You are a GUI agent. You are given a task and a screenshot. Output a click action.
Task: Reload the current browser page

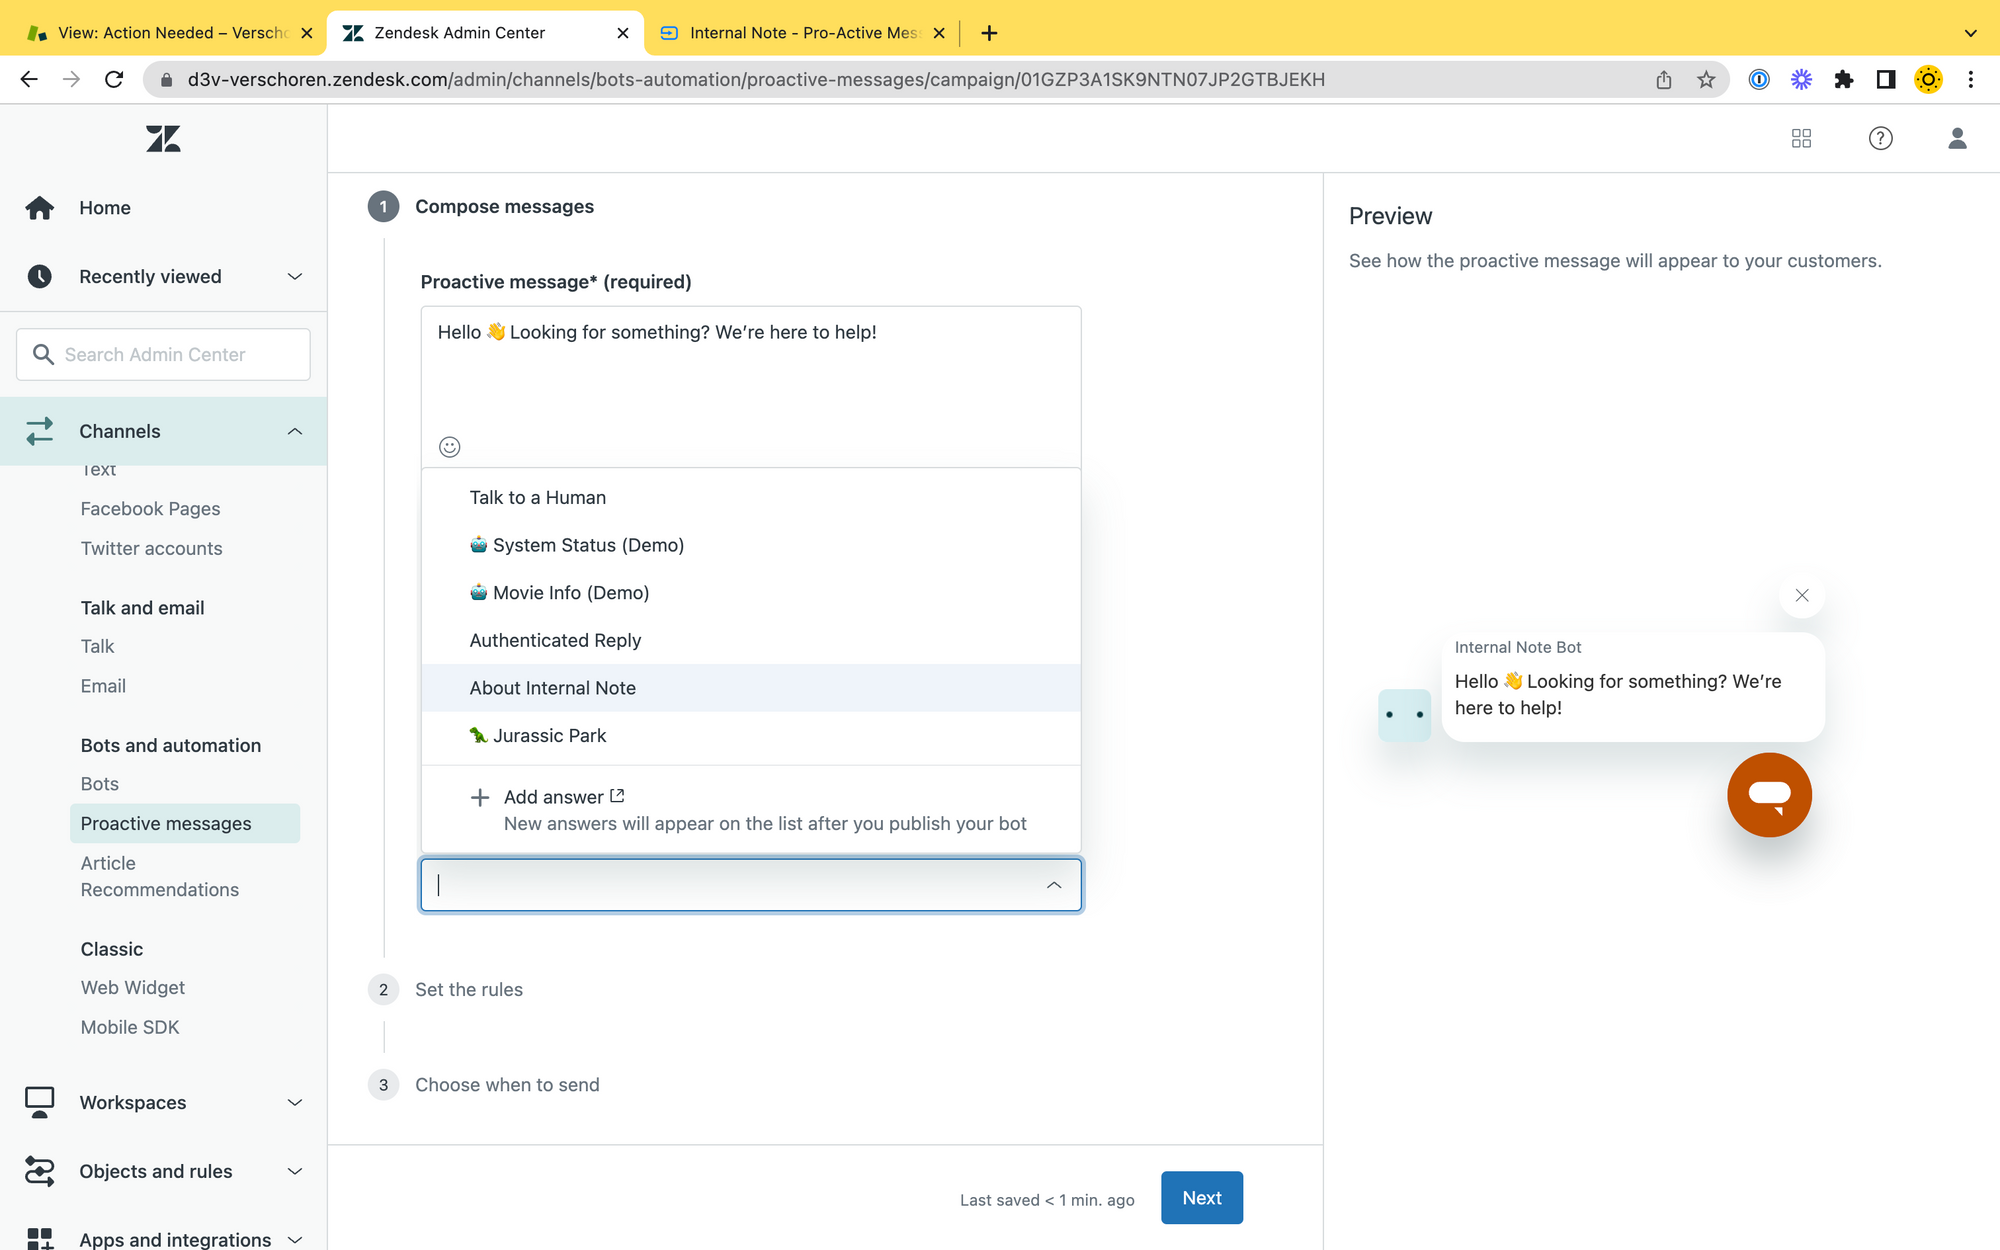point(114,80)
